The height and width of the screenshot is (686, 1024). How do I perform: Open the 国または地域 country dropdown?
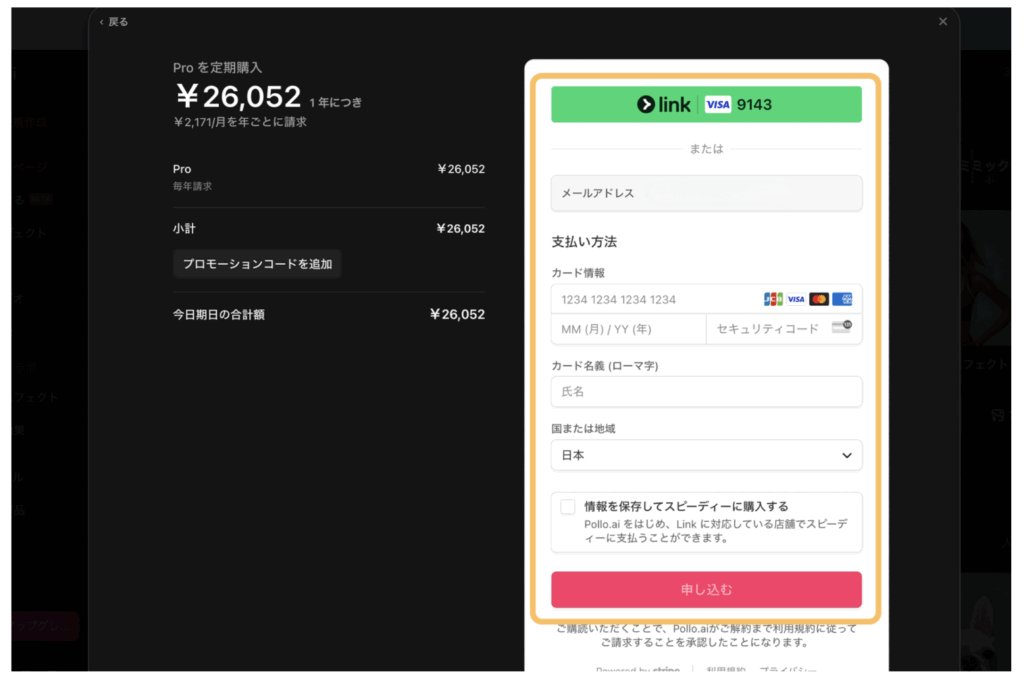[x=705, y=455]
